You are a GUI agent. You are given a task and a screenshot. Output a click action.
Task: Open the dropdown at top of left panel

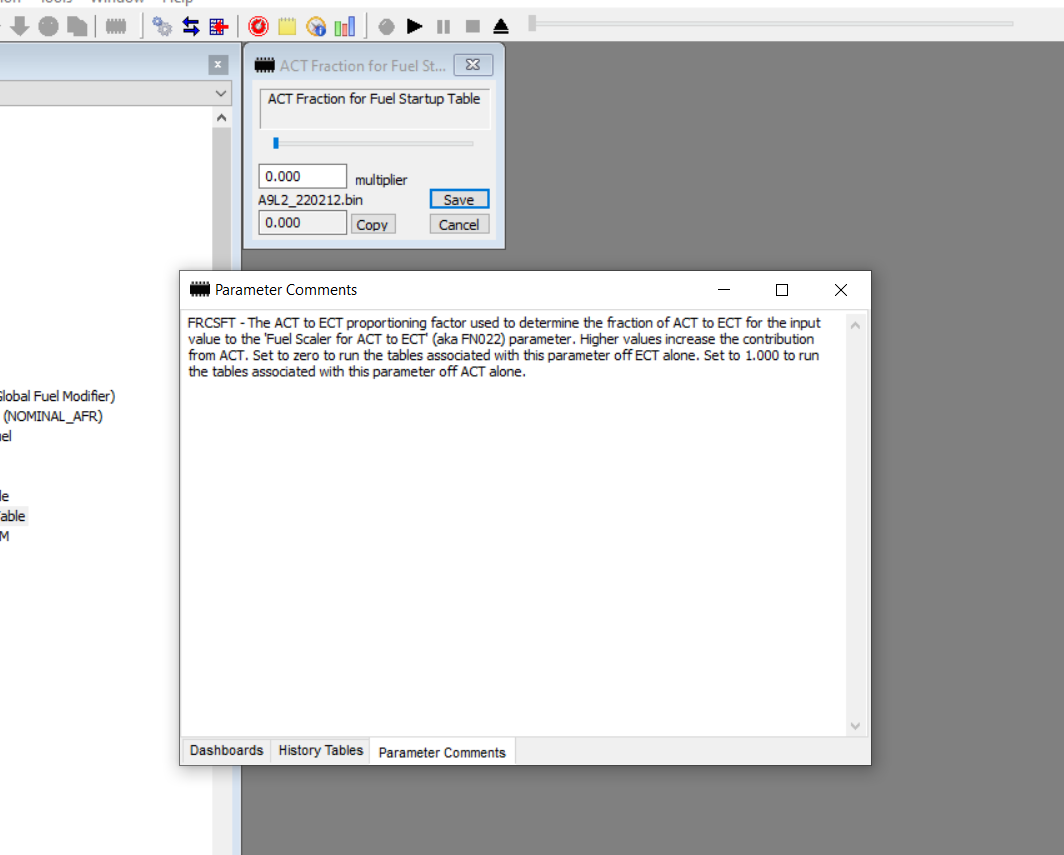221,93
